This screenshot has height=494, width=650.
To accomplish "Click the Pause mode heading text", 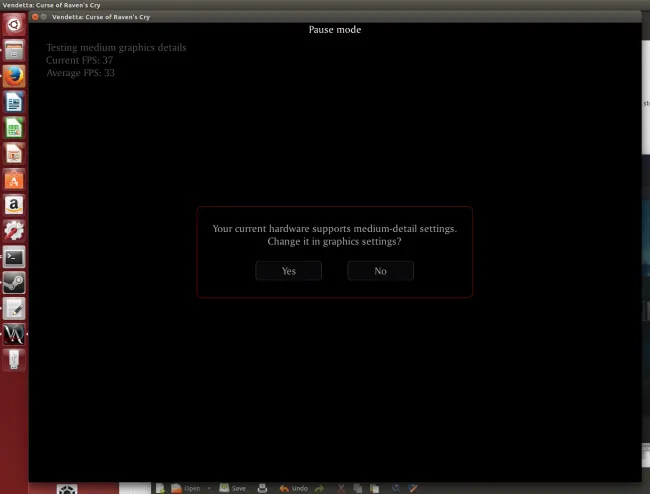I will click(335, 30).
